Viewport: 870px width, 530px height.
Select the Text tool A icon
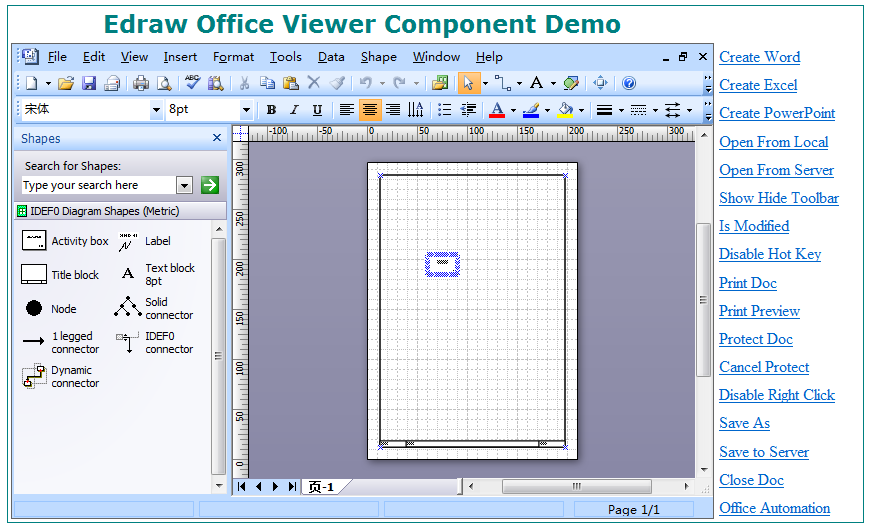pyautogui.click(x=536, y=83)
